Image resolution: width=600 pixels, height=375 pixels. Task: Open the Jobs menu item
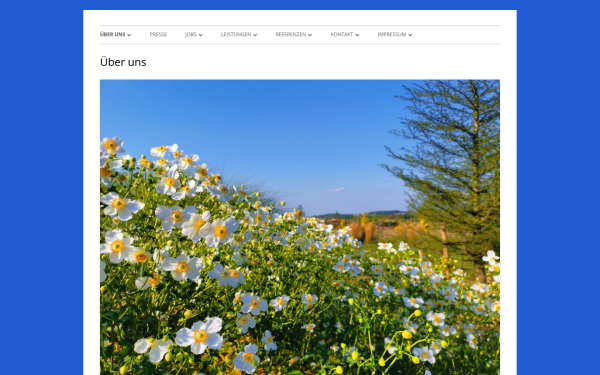[191, 34]
